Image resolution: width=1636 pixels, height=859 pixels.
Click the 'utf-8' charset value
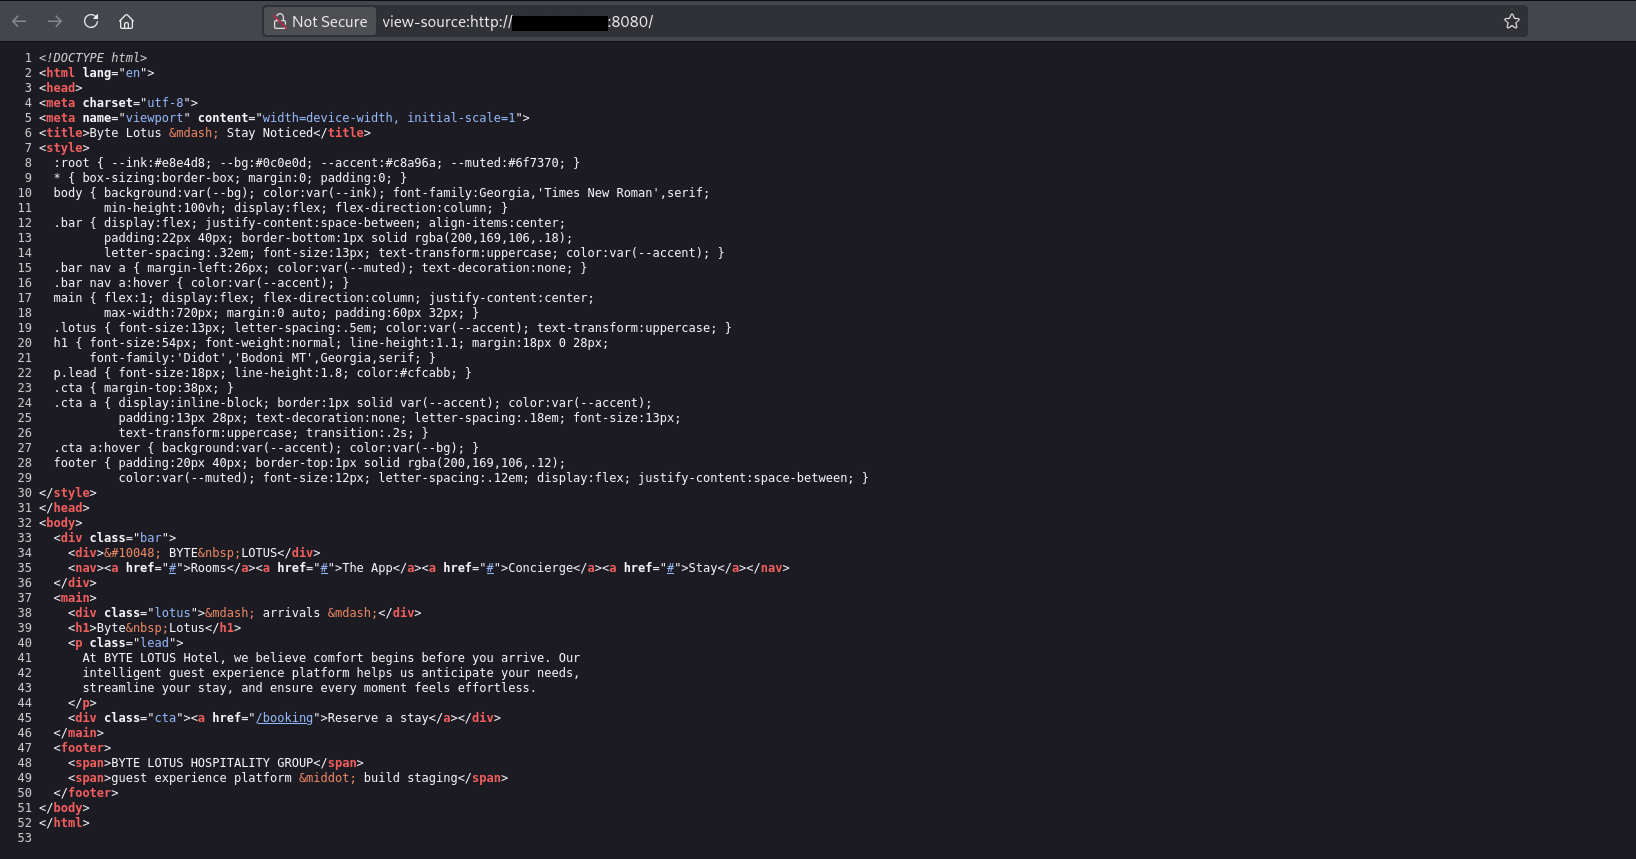165,103
